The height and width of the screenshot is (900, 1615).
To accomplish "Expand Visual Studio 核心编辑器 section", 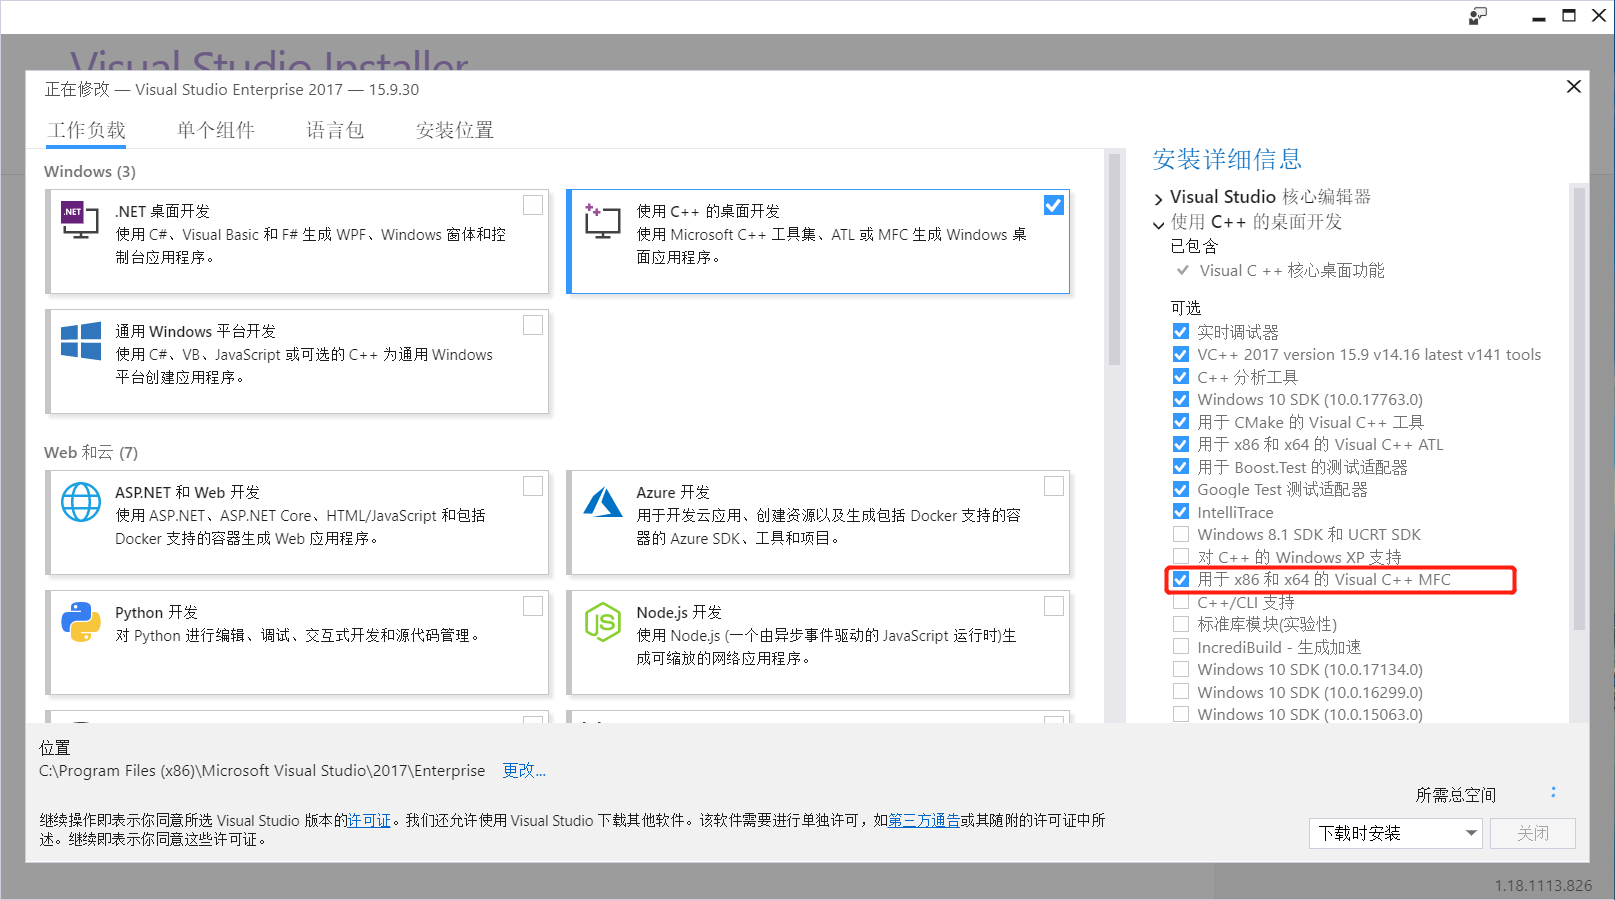I will pos(1158,199).
